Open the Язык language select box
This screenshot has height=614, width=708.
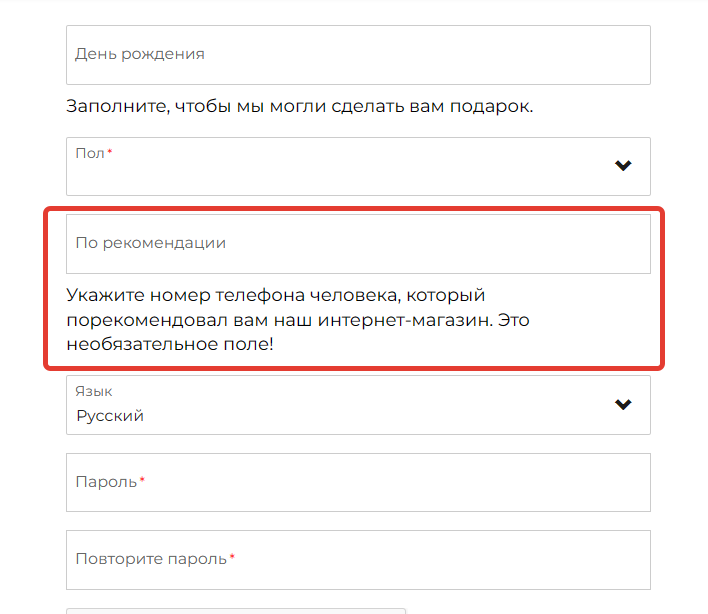pos(358,405)
